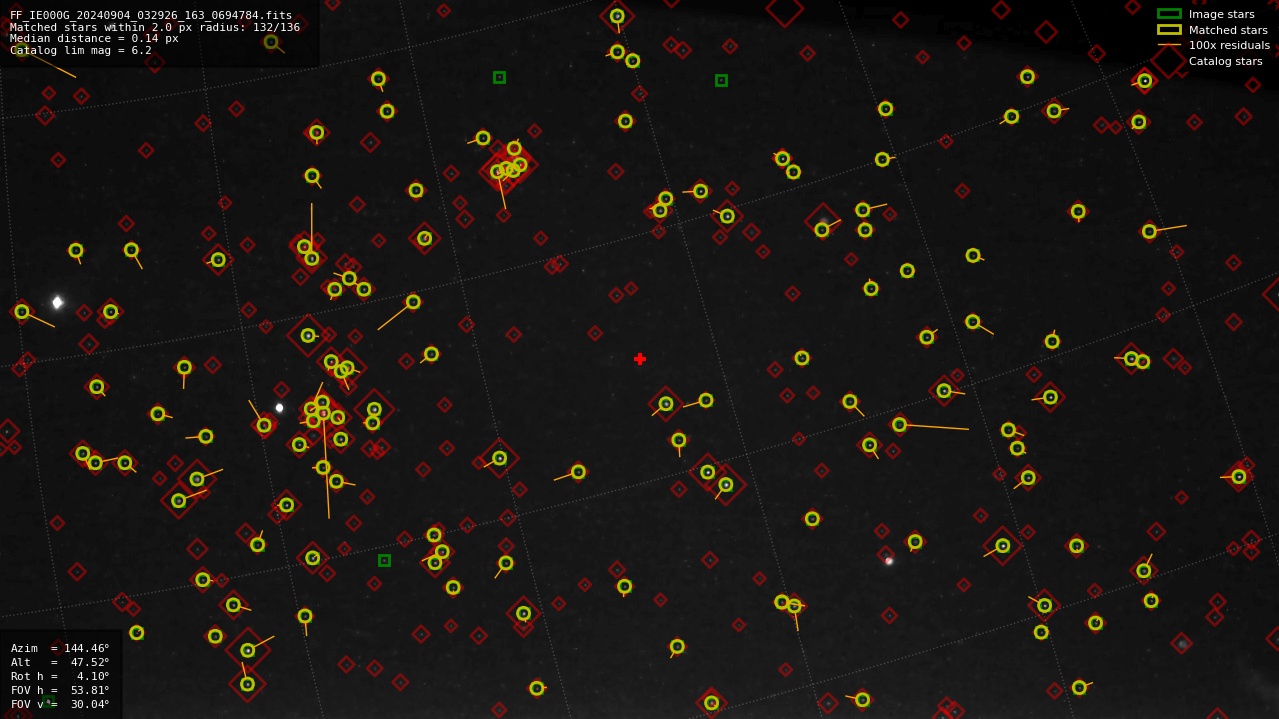
Task: Click the brightest white star at far left
Action: click(x=57, y=302)
